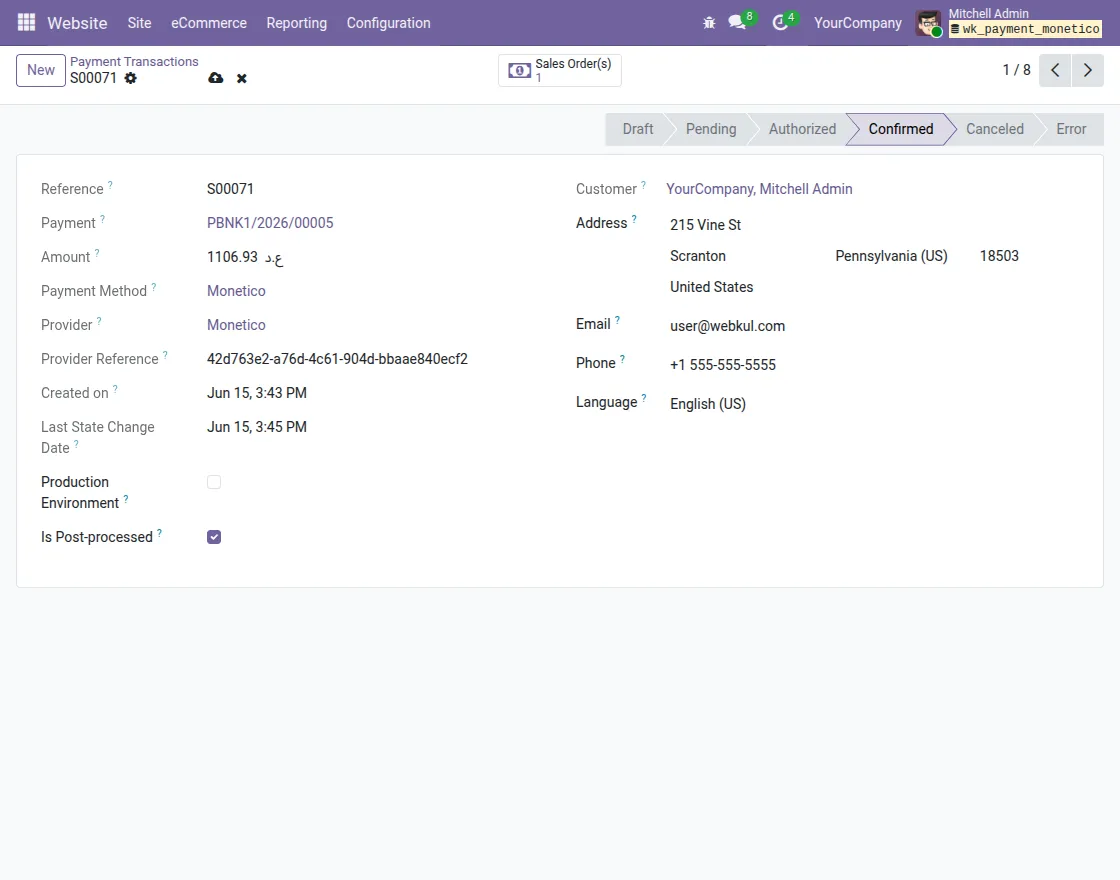Click the country United States

click(711, 287)
